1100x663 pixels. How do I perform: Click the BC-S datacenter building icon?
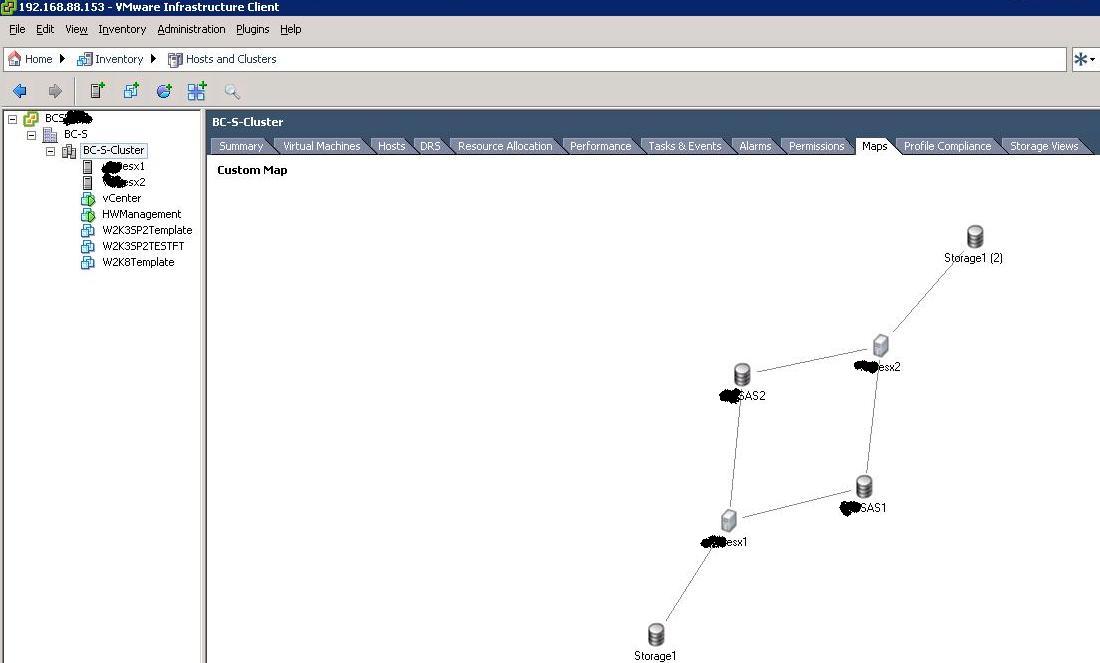(x=50, y=134)
